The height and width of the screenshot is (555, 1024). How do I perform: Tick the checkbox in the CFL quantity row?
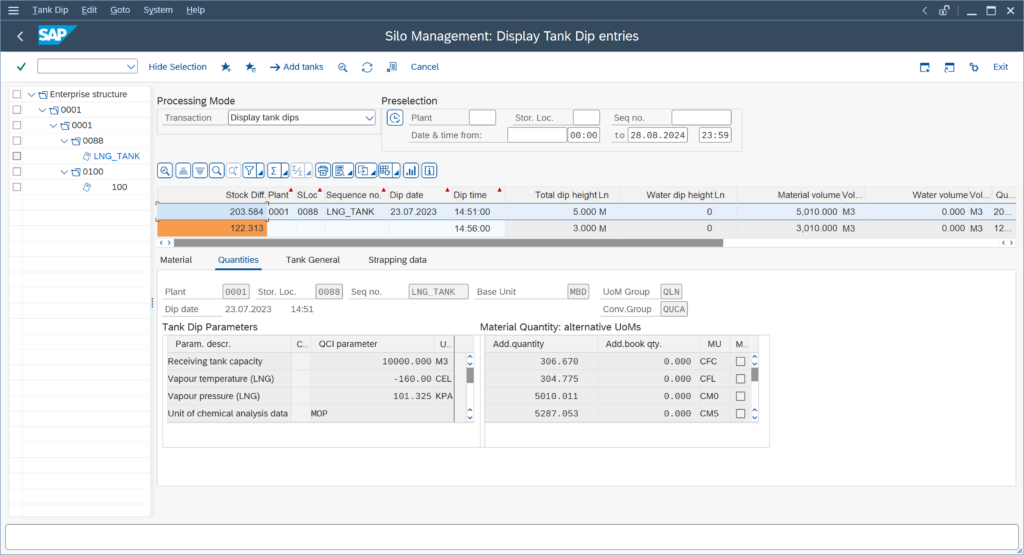click(x=740, y=379)
